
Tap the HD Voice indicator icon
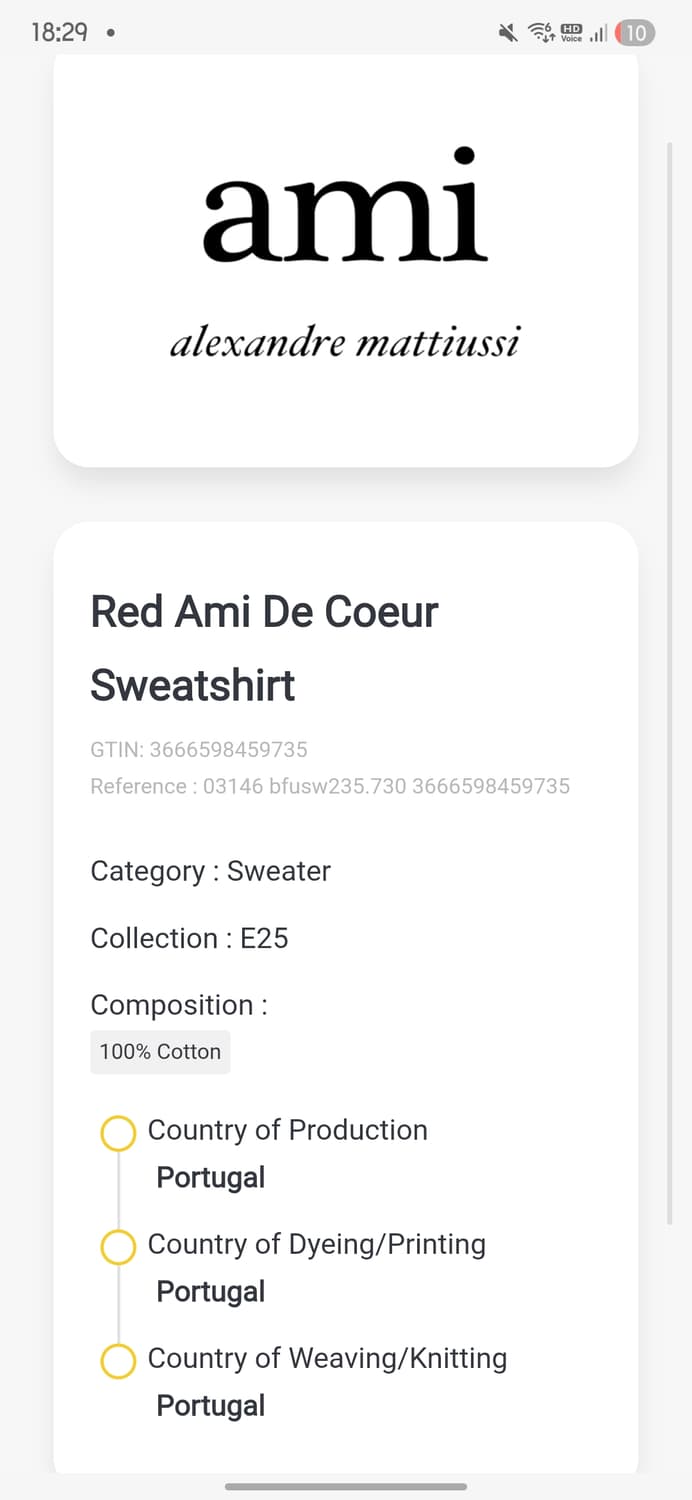click(571, 33)
